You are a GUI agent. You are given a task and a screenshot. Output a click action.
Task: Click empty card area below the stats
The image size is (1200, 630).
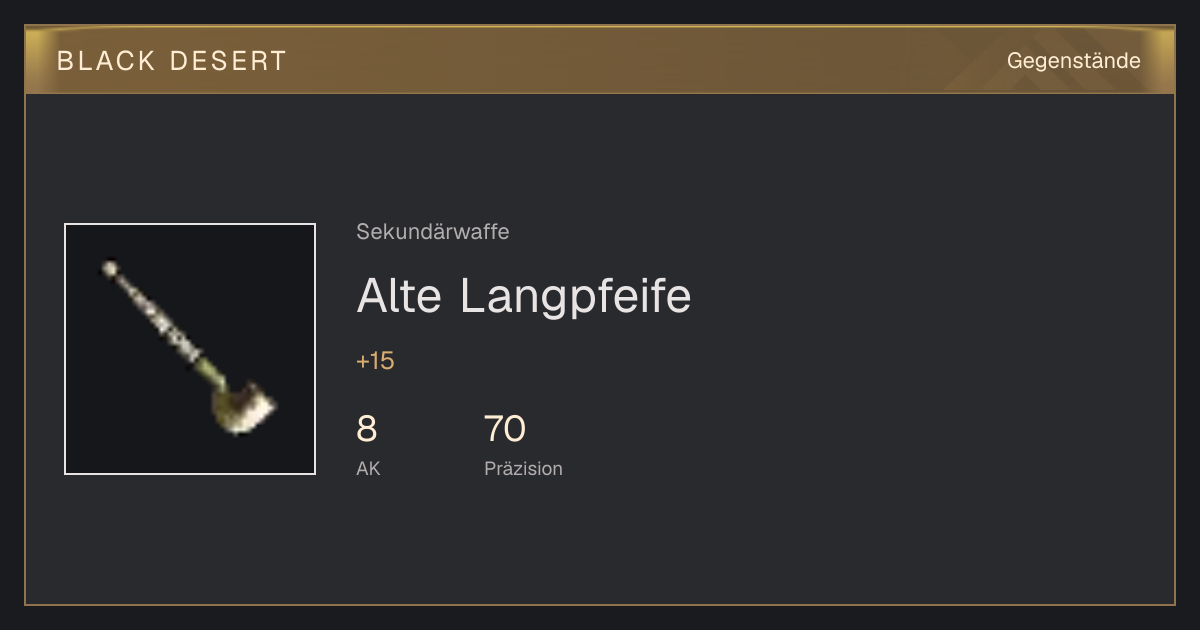point(600,545)
